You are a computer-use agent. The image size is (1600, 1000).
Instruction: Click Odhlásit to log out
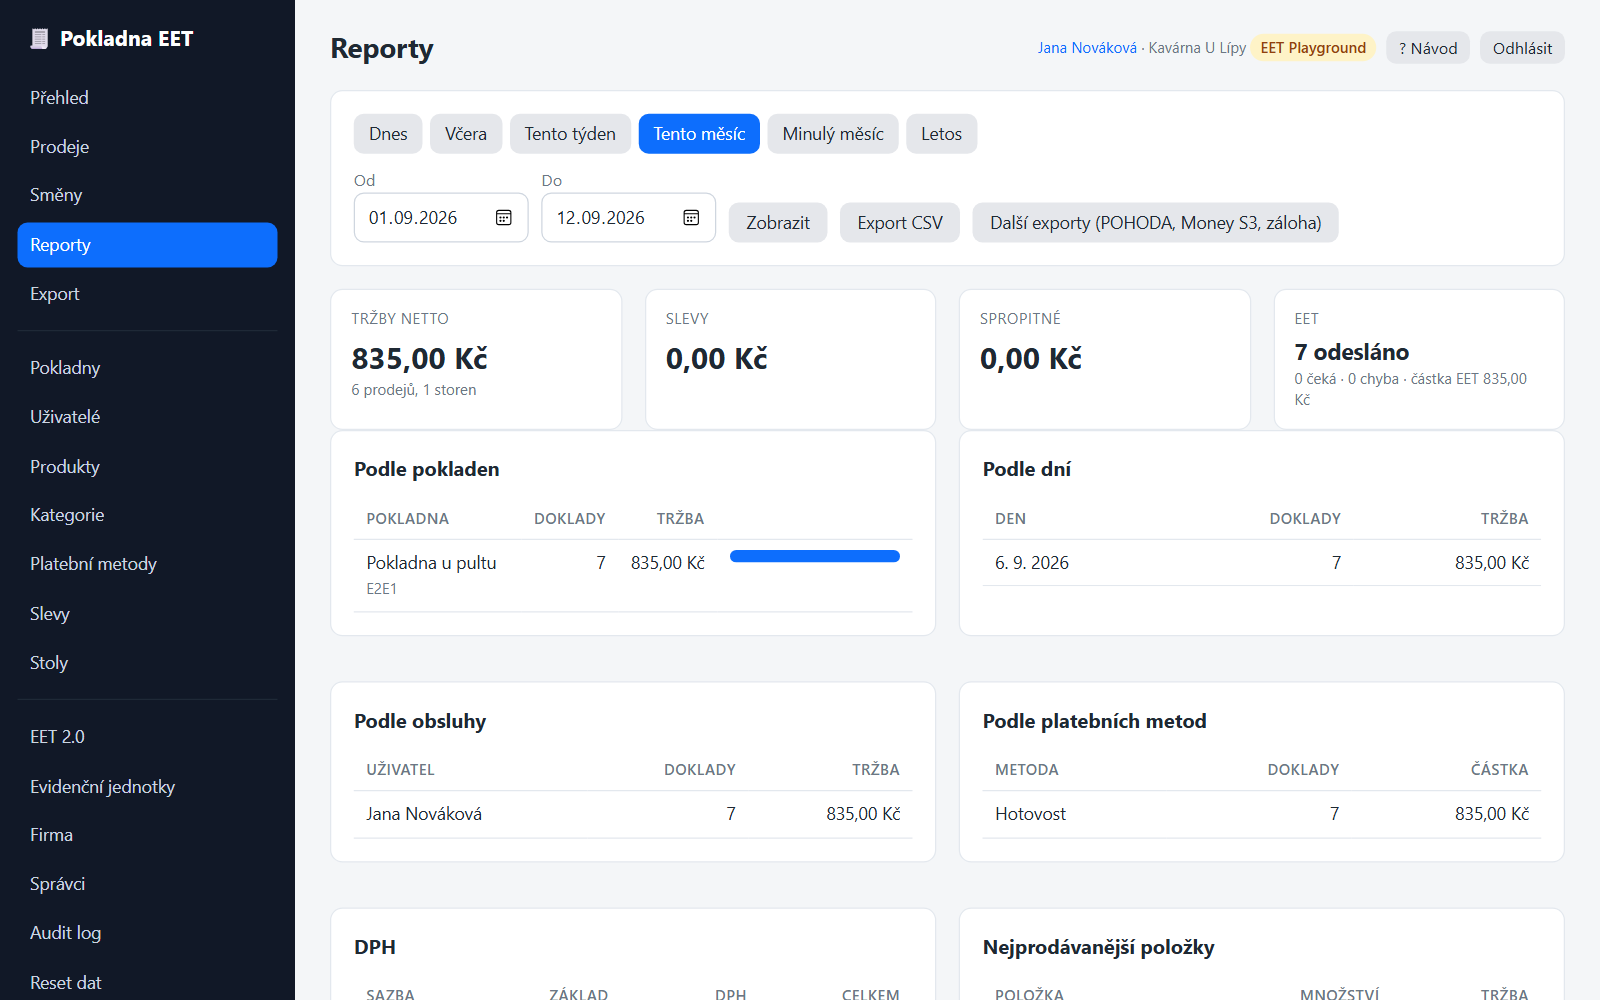(x=1522, y=48)
